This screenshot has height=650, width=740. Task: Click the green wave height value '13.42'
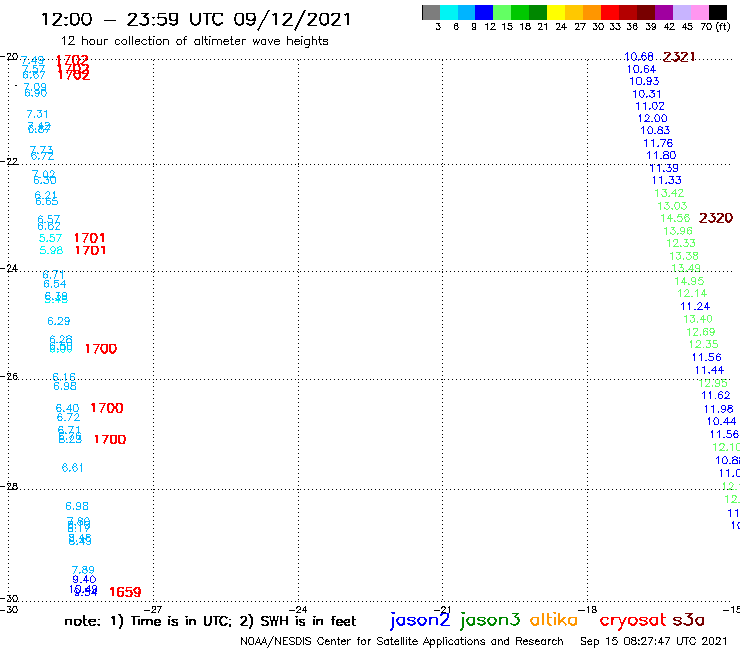click(669, 193)
